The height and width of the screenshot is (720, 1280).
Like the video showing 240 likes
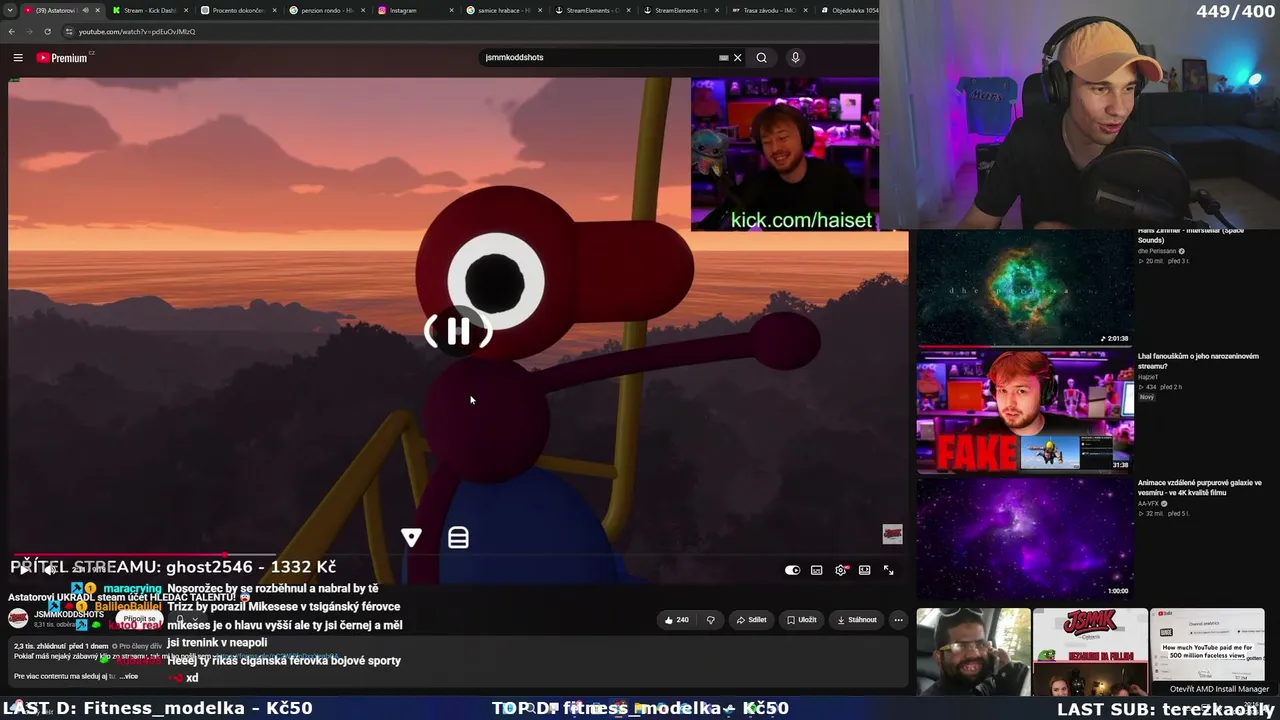point(677,620)
